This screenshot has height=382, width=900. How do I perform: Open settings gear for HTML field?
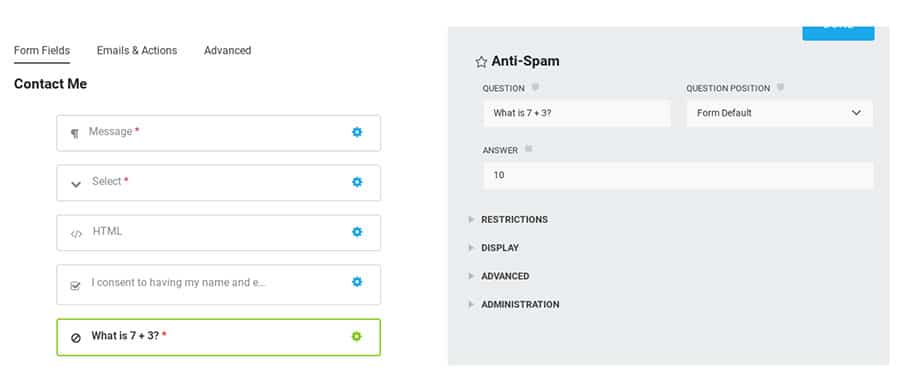pyautogui.click(x=357, y=232)
